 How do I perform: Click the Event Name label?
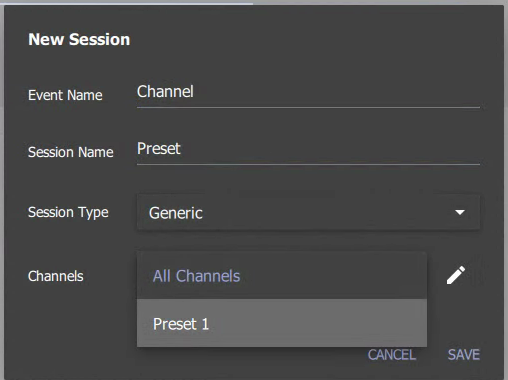65,95
